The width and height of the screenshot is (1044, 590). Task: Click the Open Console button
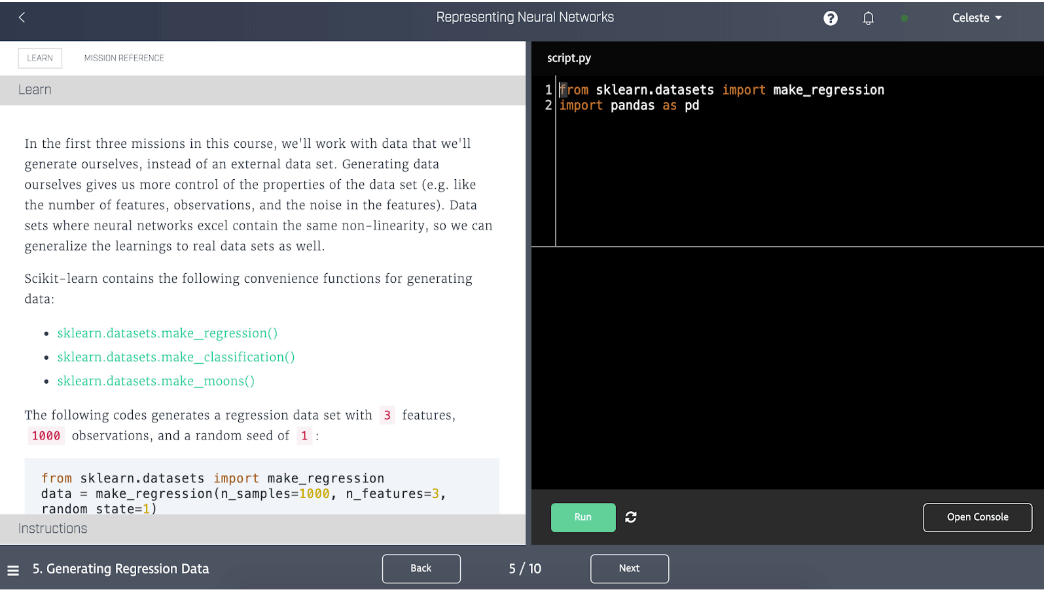click(977, 517)
